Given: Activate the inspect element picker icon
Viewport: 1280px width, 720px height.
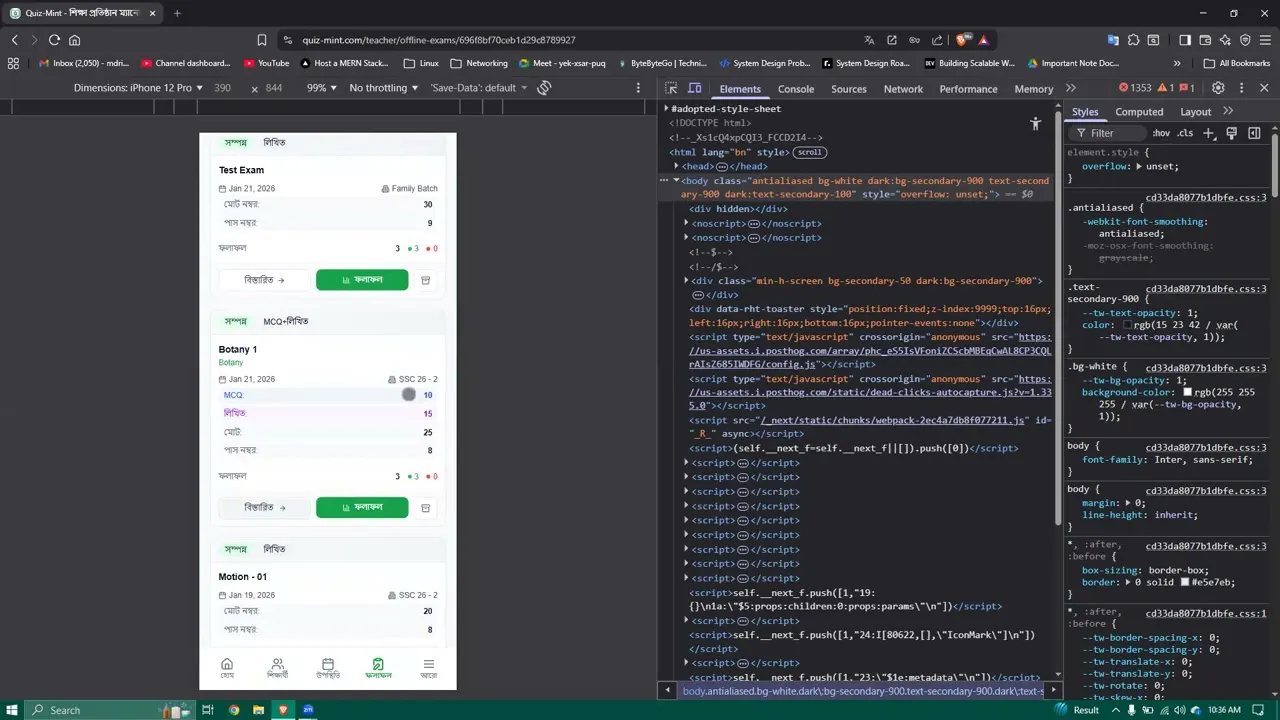Looking at the screenshot, I should click(x=671, y=88).
